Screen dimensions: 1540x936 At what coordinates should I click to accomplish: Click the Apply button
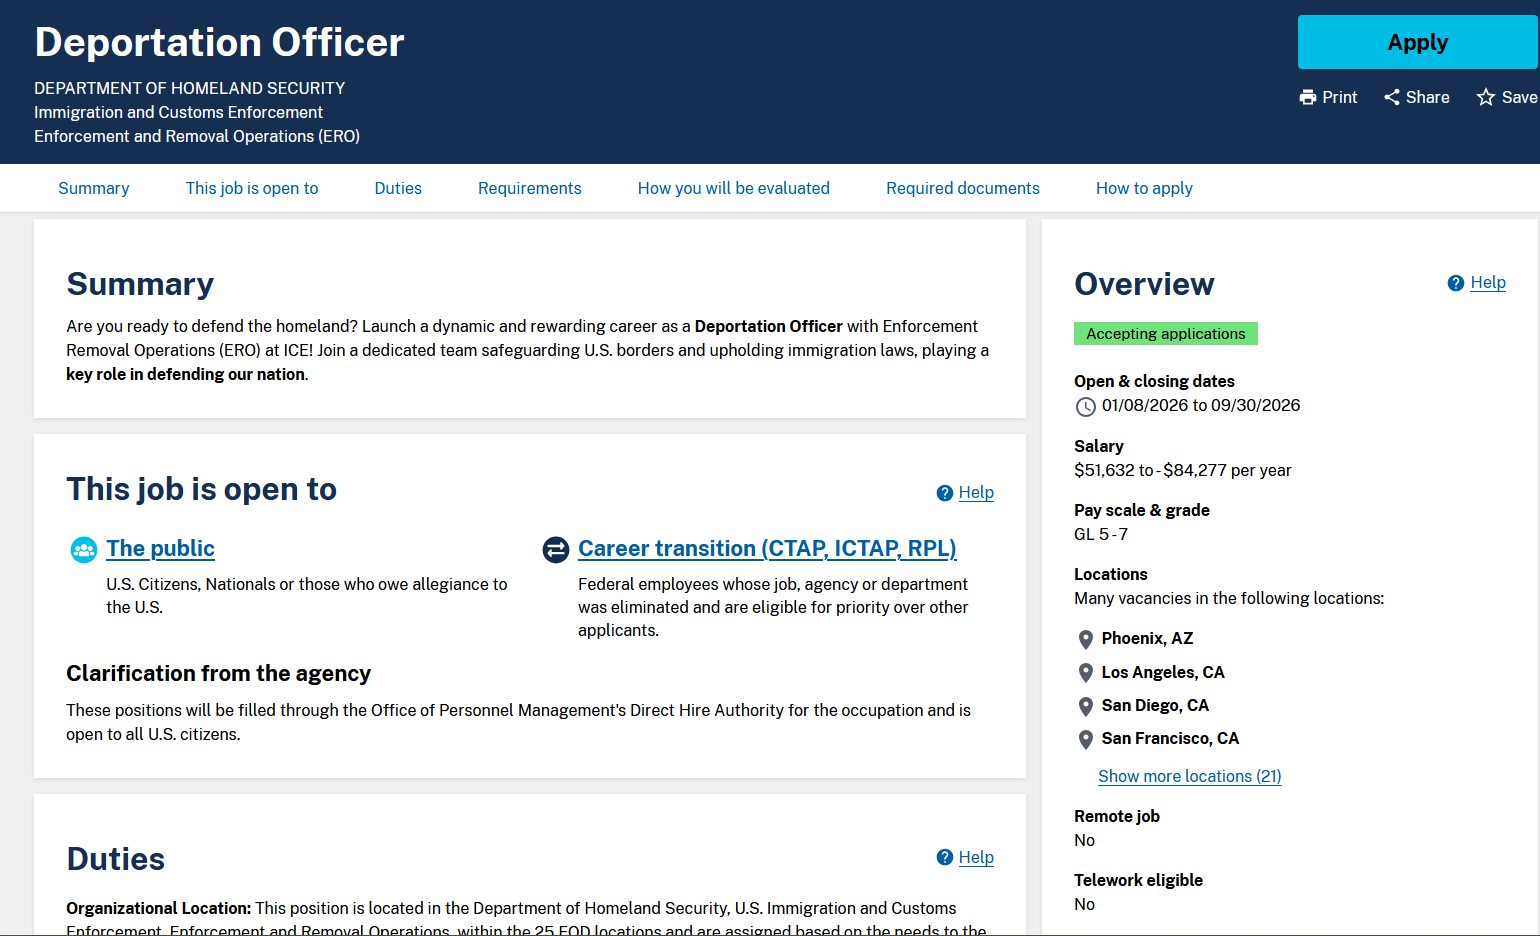(x=1417, y=42)
